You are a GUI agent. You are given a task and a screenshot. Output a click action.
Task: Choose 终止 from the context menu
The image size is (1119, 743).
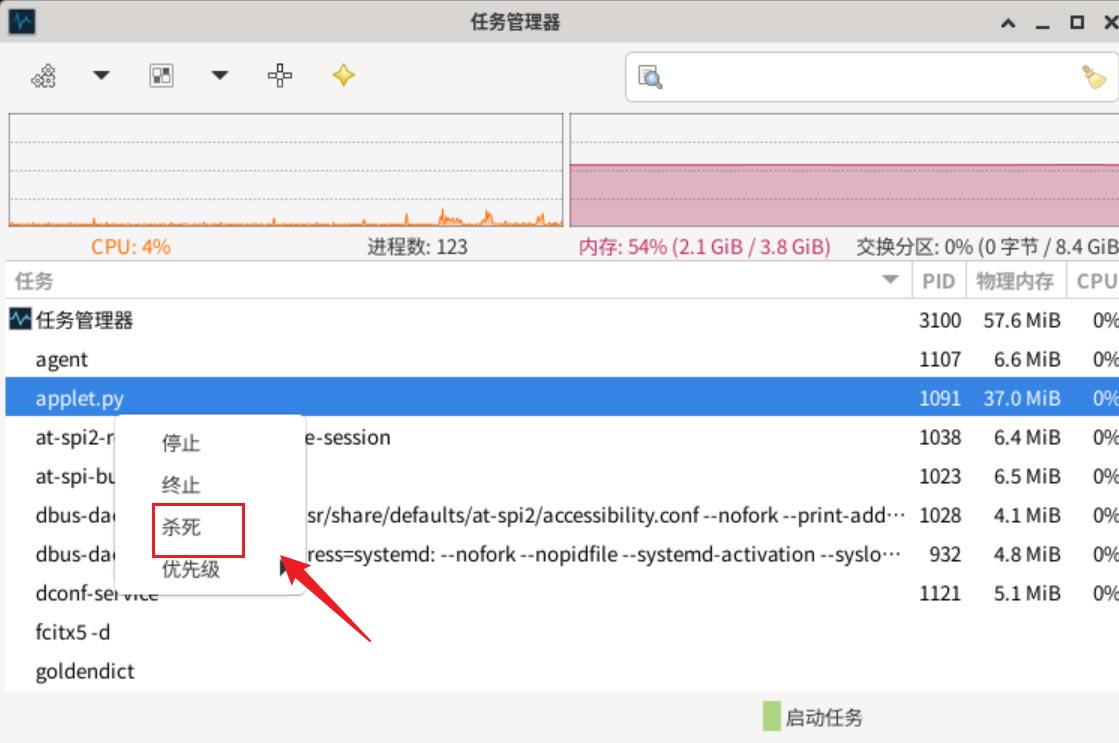pyautogui.click(x=181, y=485)
